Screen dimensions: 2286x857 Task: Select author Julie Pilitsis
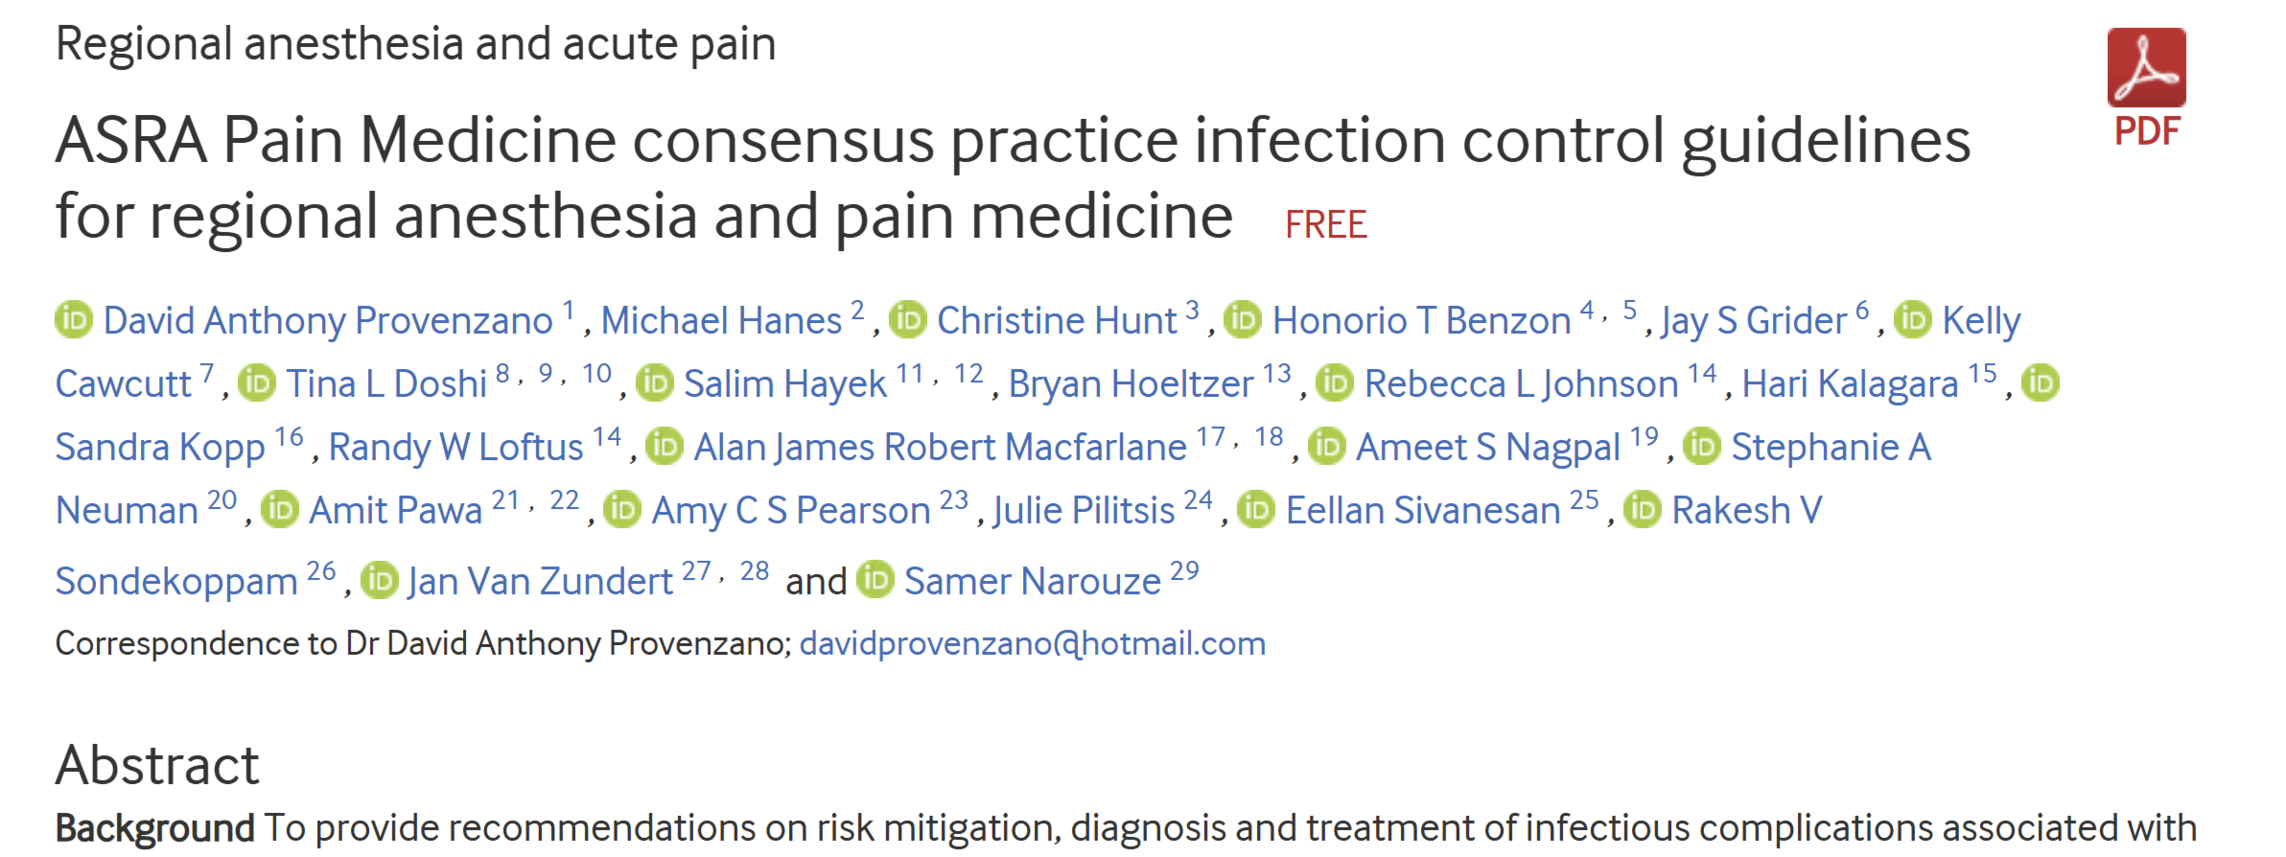pos(1084,511)
